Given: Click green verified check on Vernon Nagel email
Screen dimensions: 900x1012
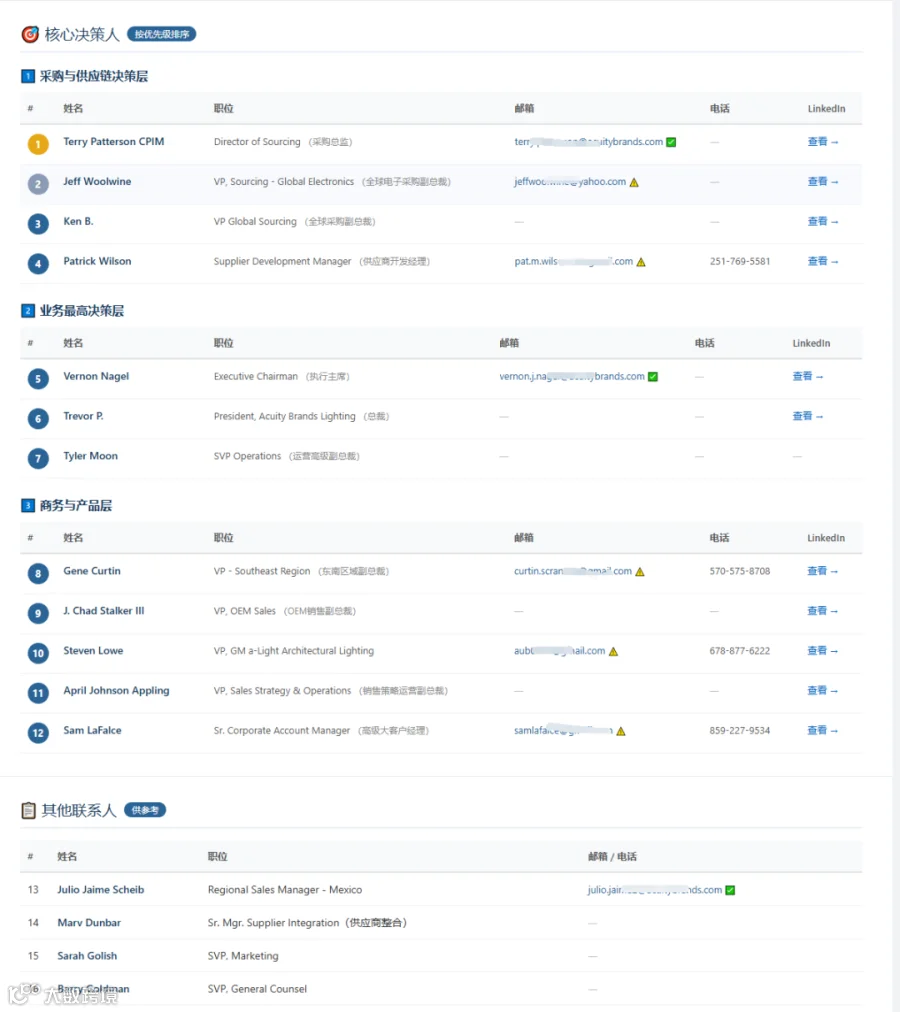Looking at the screenshot, I should pos(653,377).
